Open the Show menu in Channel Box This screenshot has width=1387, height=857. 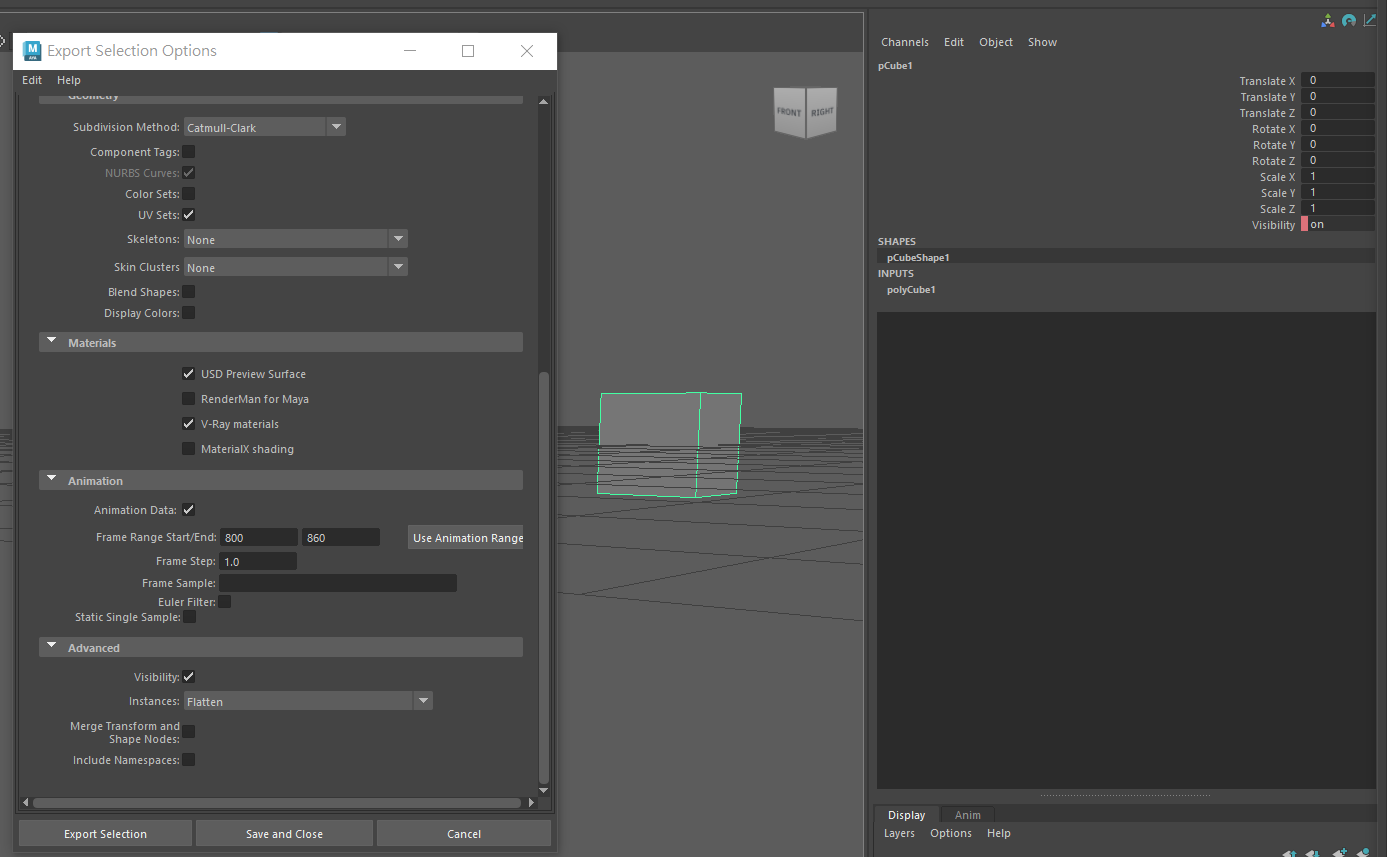1042,42
